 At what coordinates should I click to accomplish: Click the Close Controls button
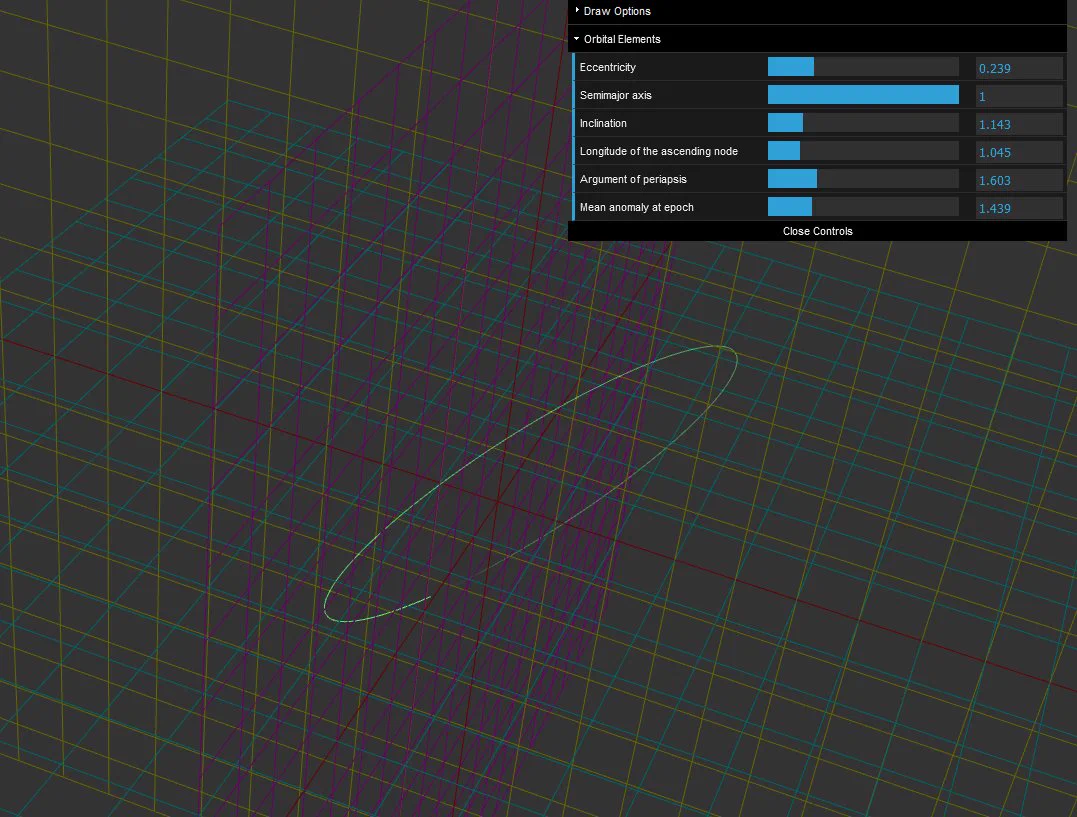[x=817, y=231]
